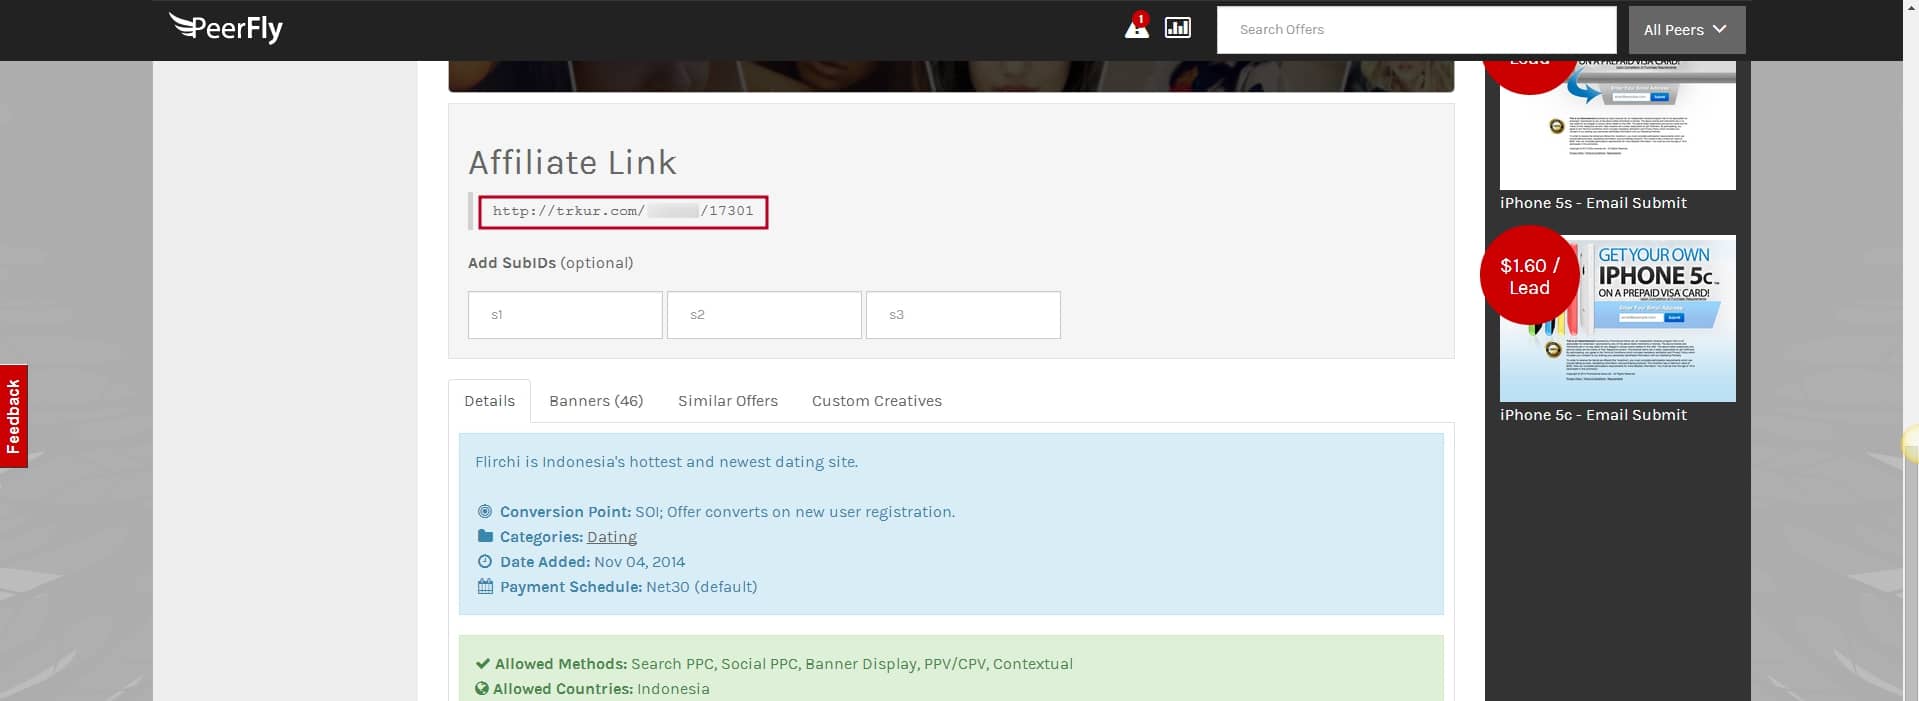This screenshot has width=1919, height=701.
Task: Open the PeerFly logo home link
Action: pos(226,27)
